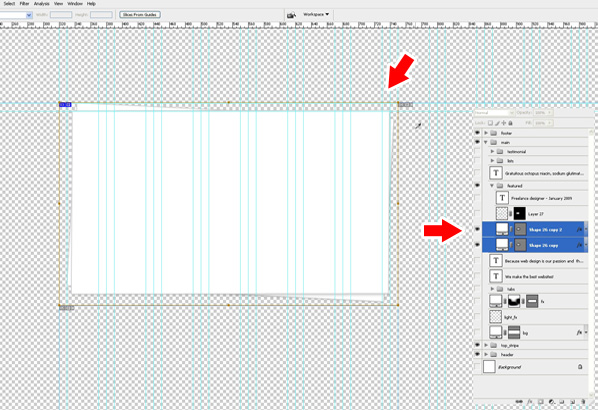Open the Workspace dropdown
The image size is (598, 410).
coord(316,14)
